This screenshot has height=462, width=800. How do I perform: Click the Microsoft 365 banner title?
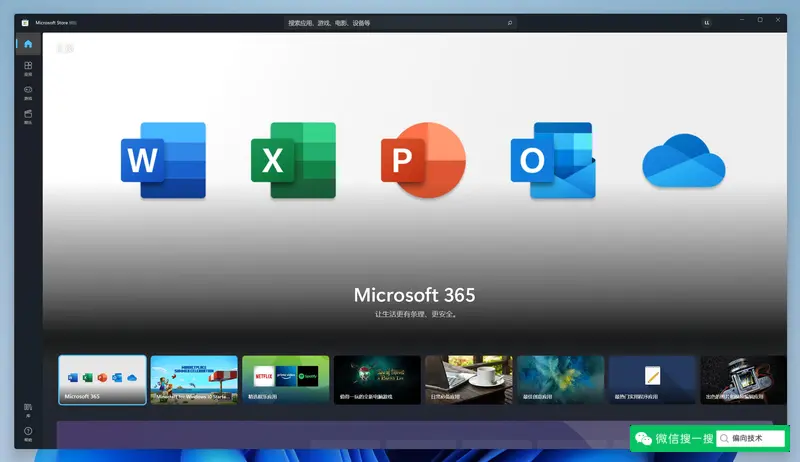point(414,295)
